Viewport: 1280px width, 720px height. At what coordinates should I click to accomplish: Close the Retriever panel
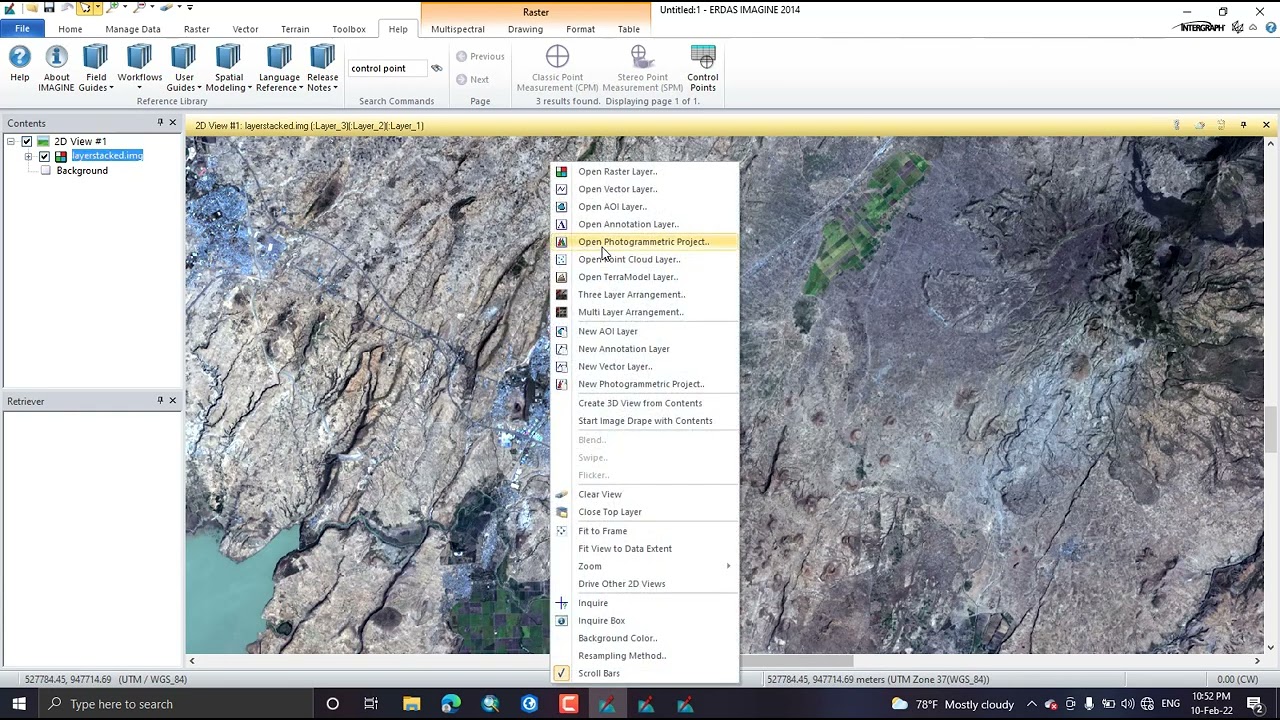172,401
